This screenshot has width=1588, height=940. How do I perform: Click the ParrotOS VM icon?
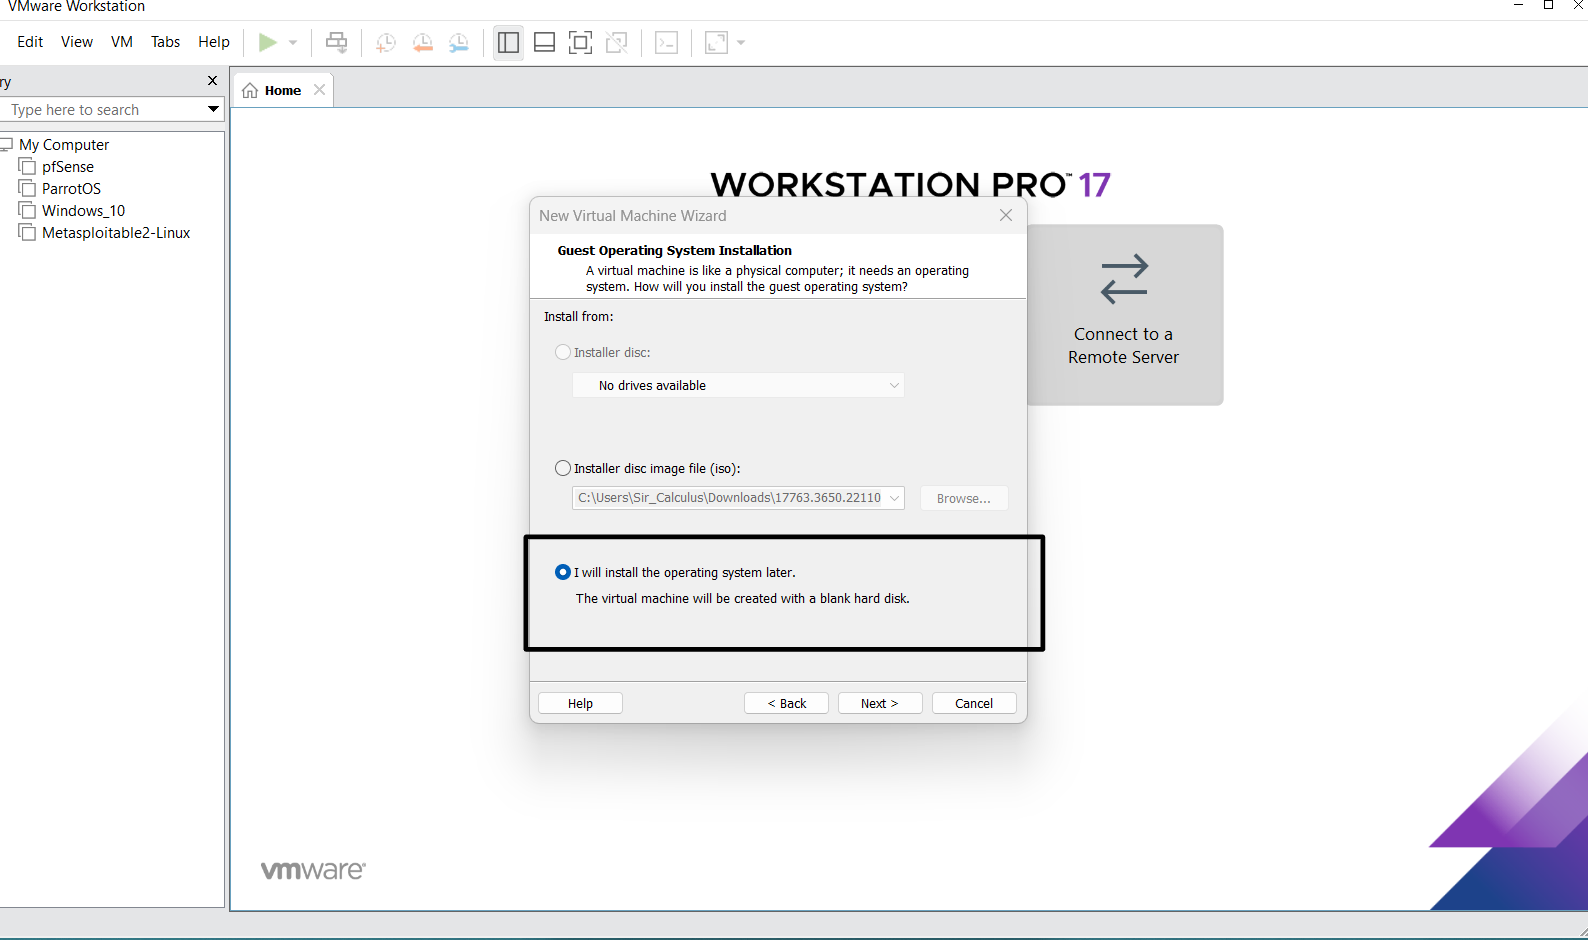point(27,188)
